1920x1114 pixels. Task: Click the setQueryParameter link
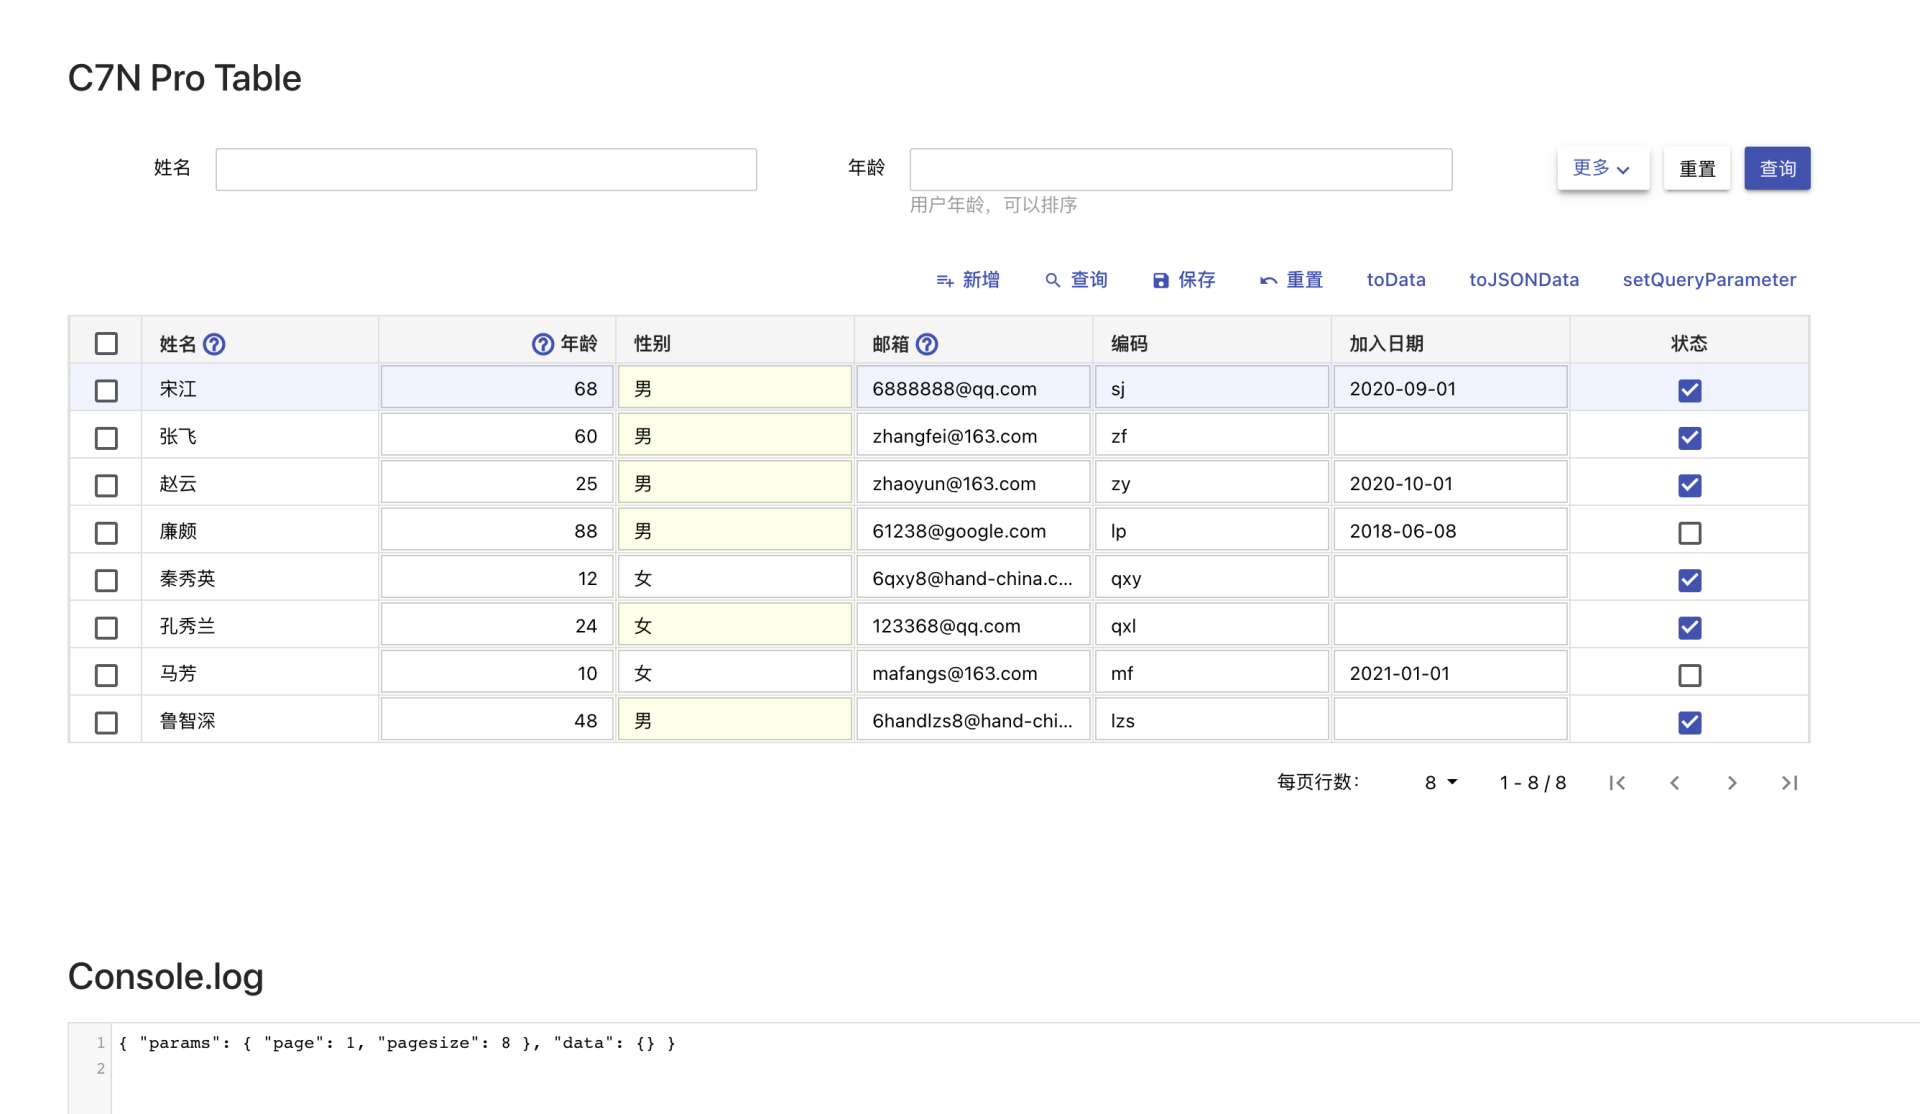pyautogui.click(x=1709, y=280)
